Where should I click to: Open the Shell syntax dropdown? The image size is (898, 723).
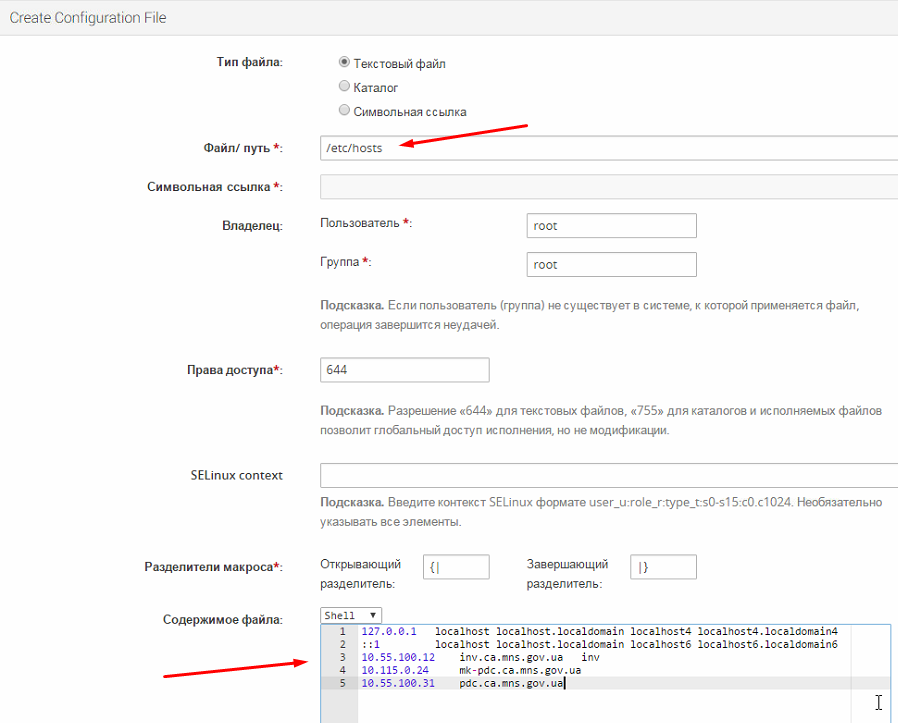pyautogui.click(x=351, y=615)
